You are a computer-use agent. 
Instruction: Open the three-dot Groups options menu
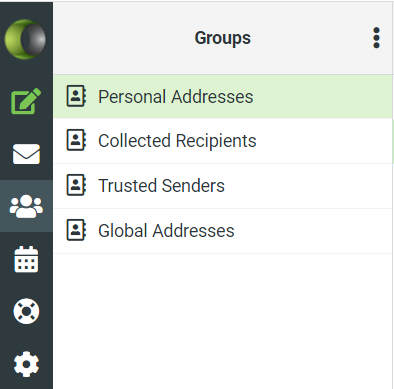click(376, 38)
